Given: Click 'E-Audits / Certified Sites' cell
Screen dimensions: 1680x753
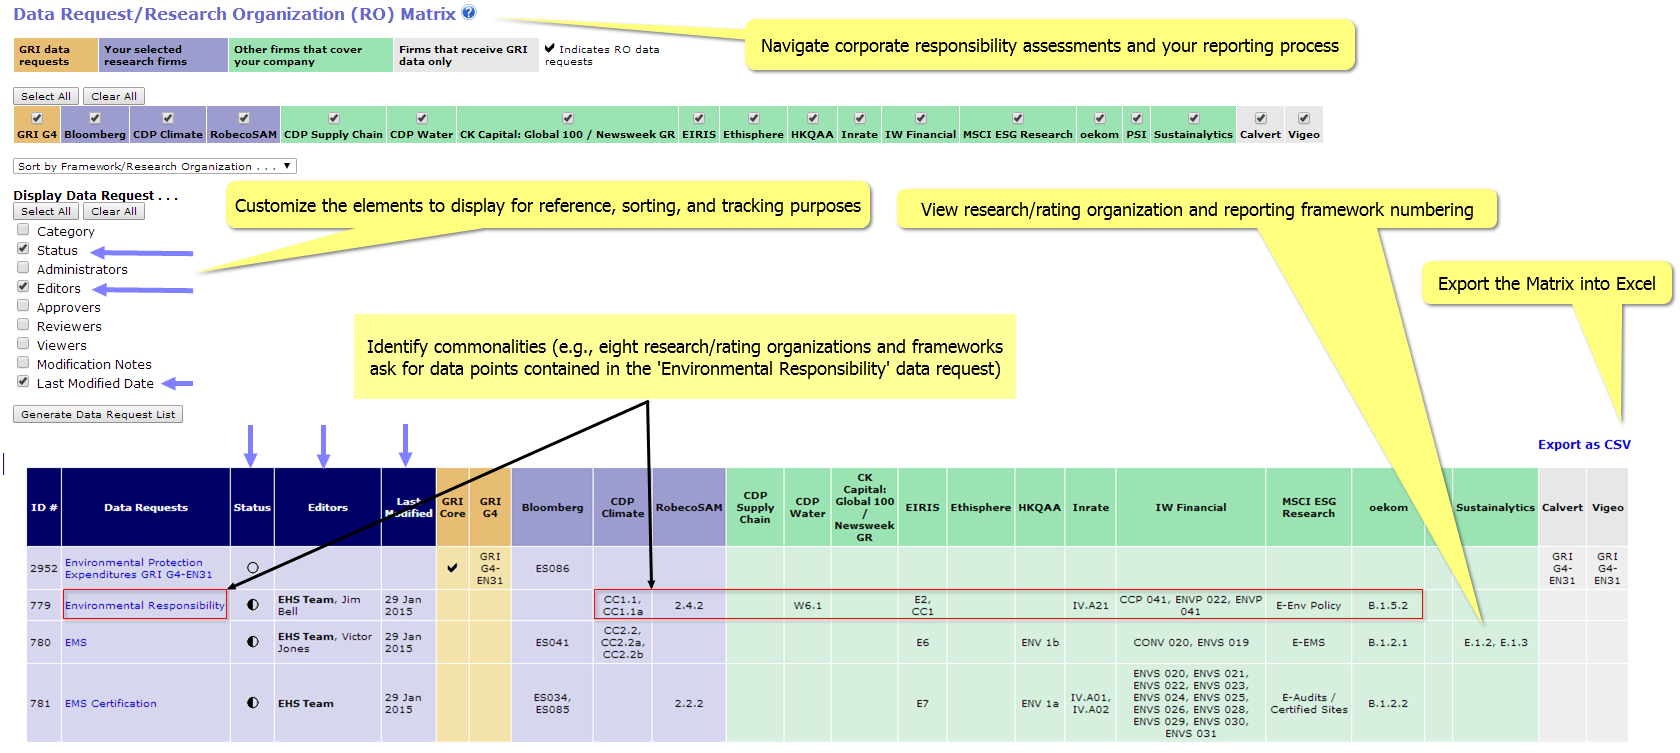Looking at the screenshot, I should [1309, 704].
